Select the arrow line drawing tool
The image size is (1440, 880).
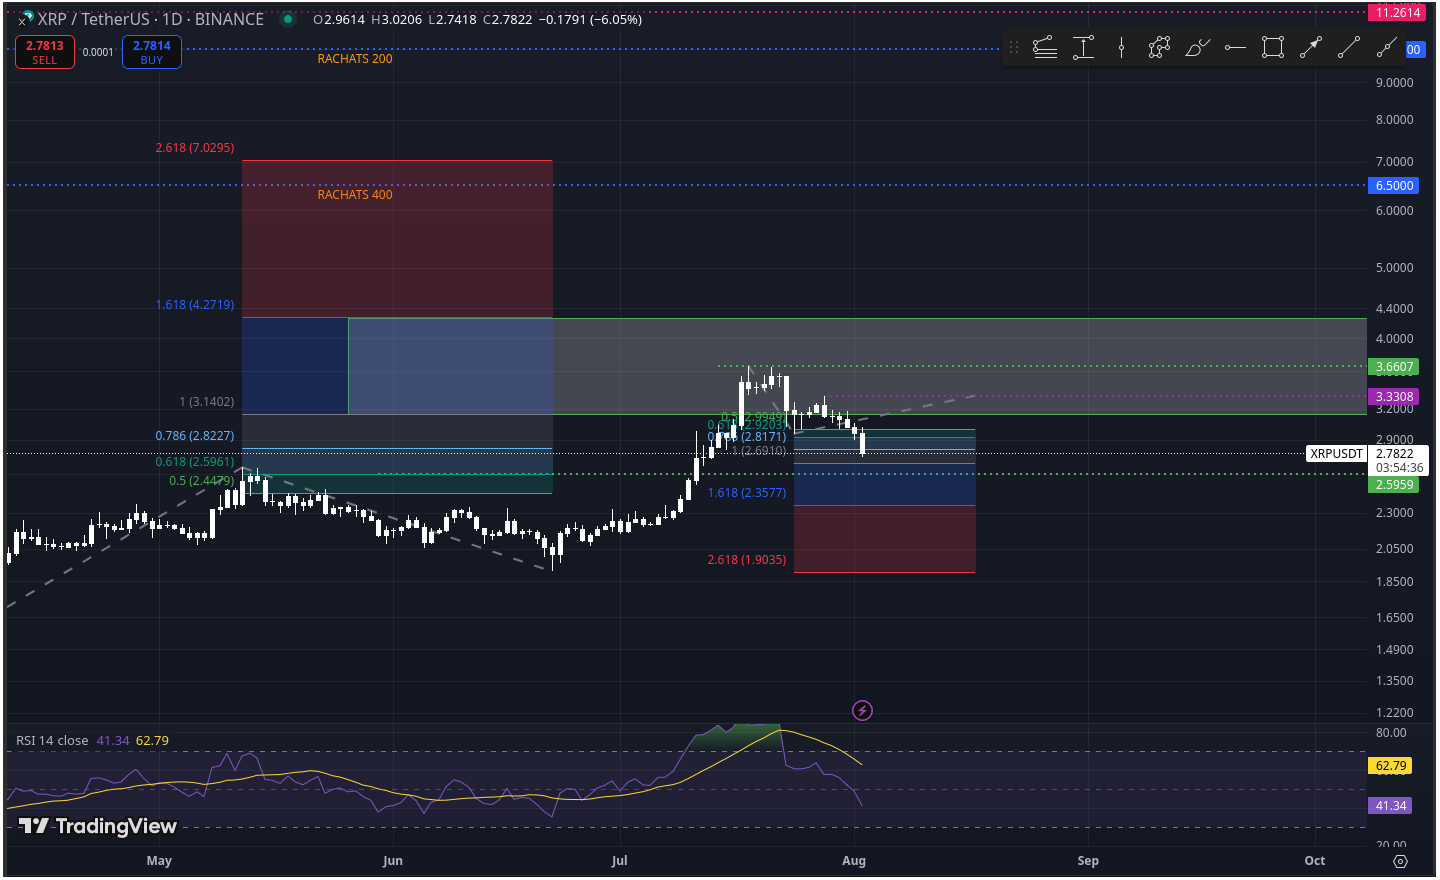coord(1311,47)
